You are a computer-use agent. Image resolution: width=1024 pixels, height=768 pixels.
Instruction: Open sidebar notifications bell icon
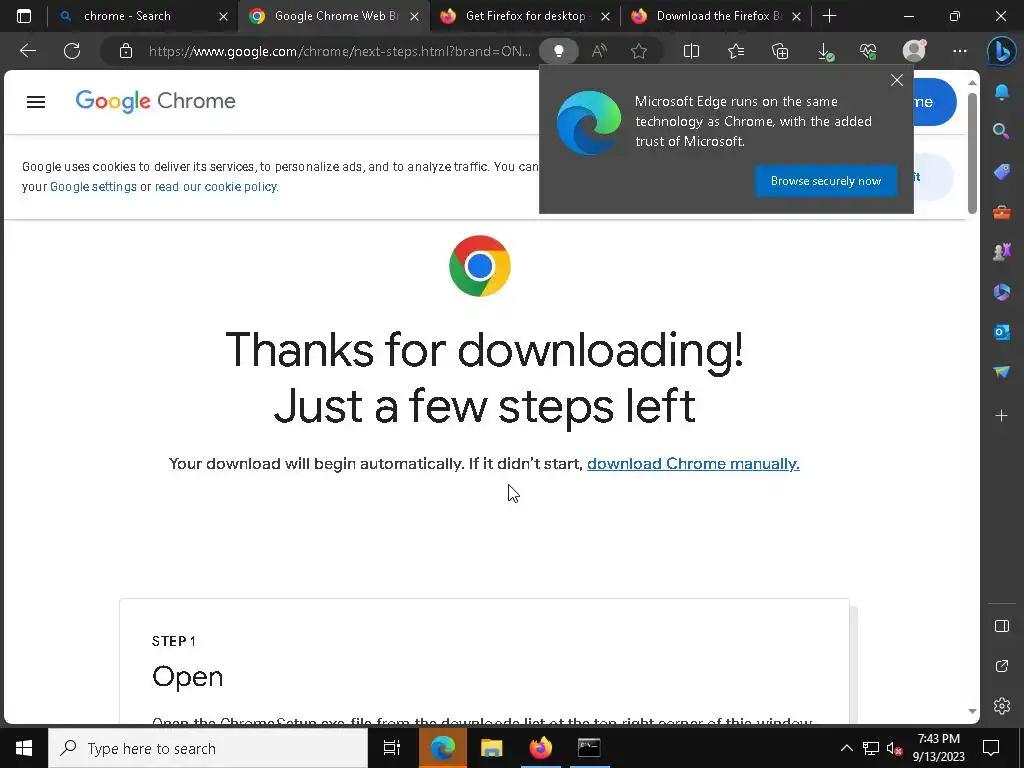1002,92
